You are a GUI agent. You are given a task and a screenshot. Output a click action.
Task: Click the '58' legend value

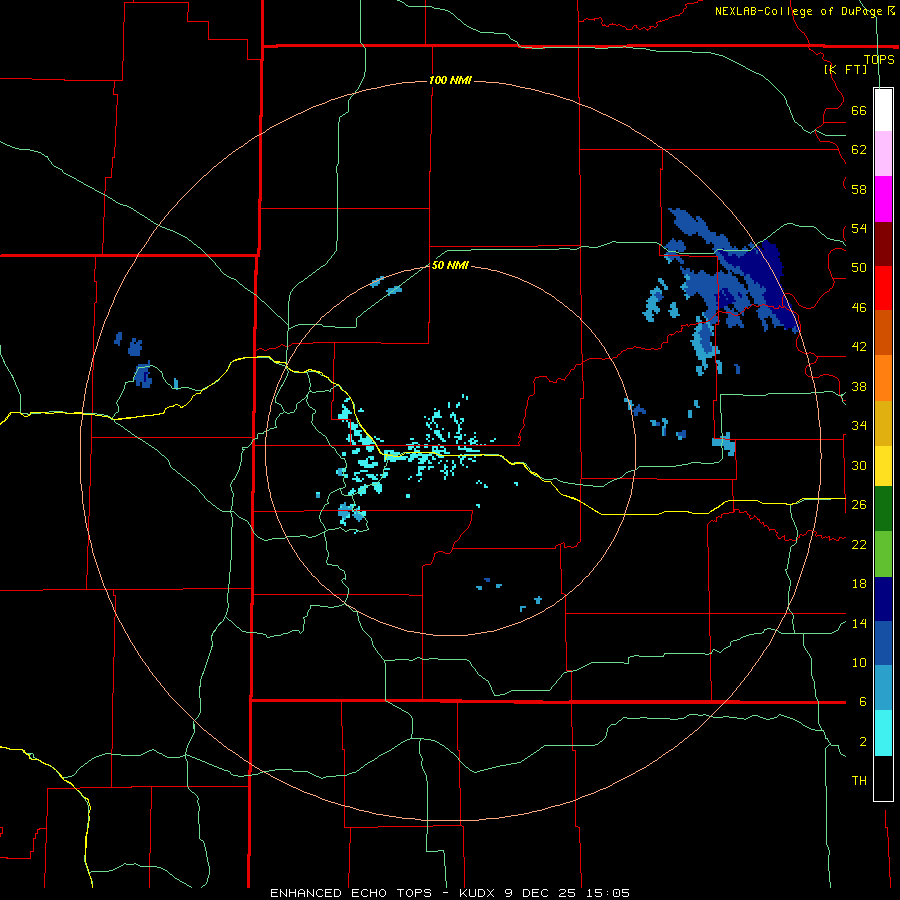(859, 189)
